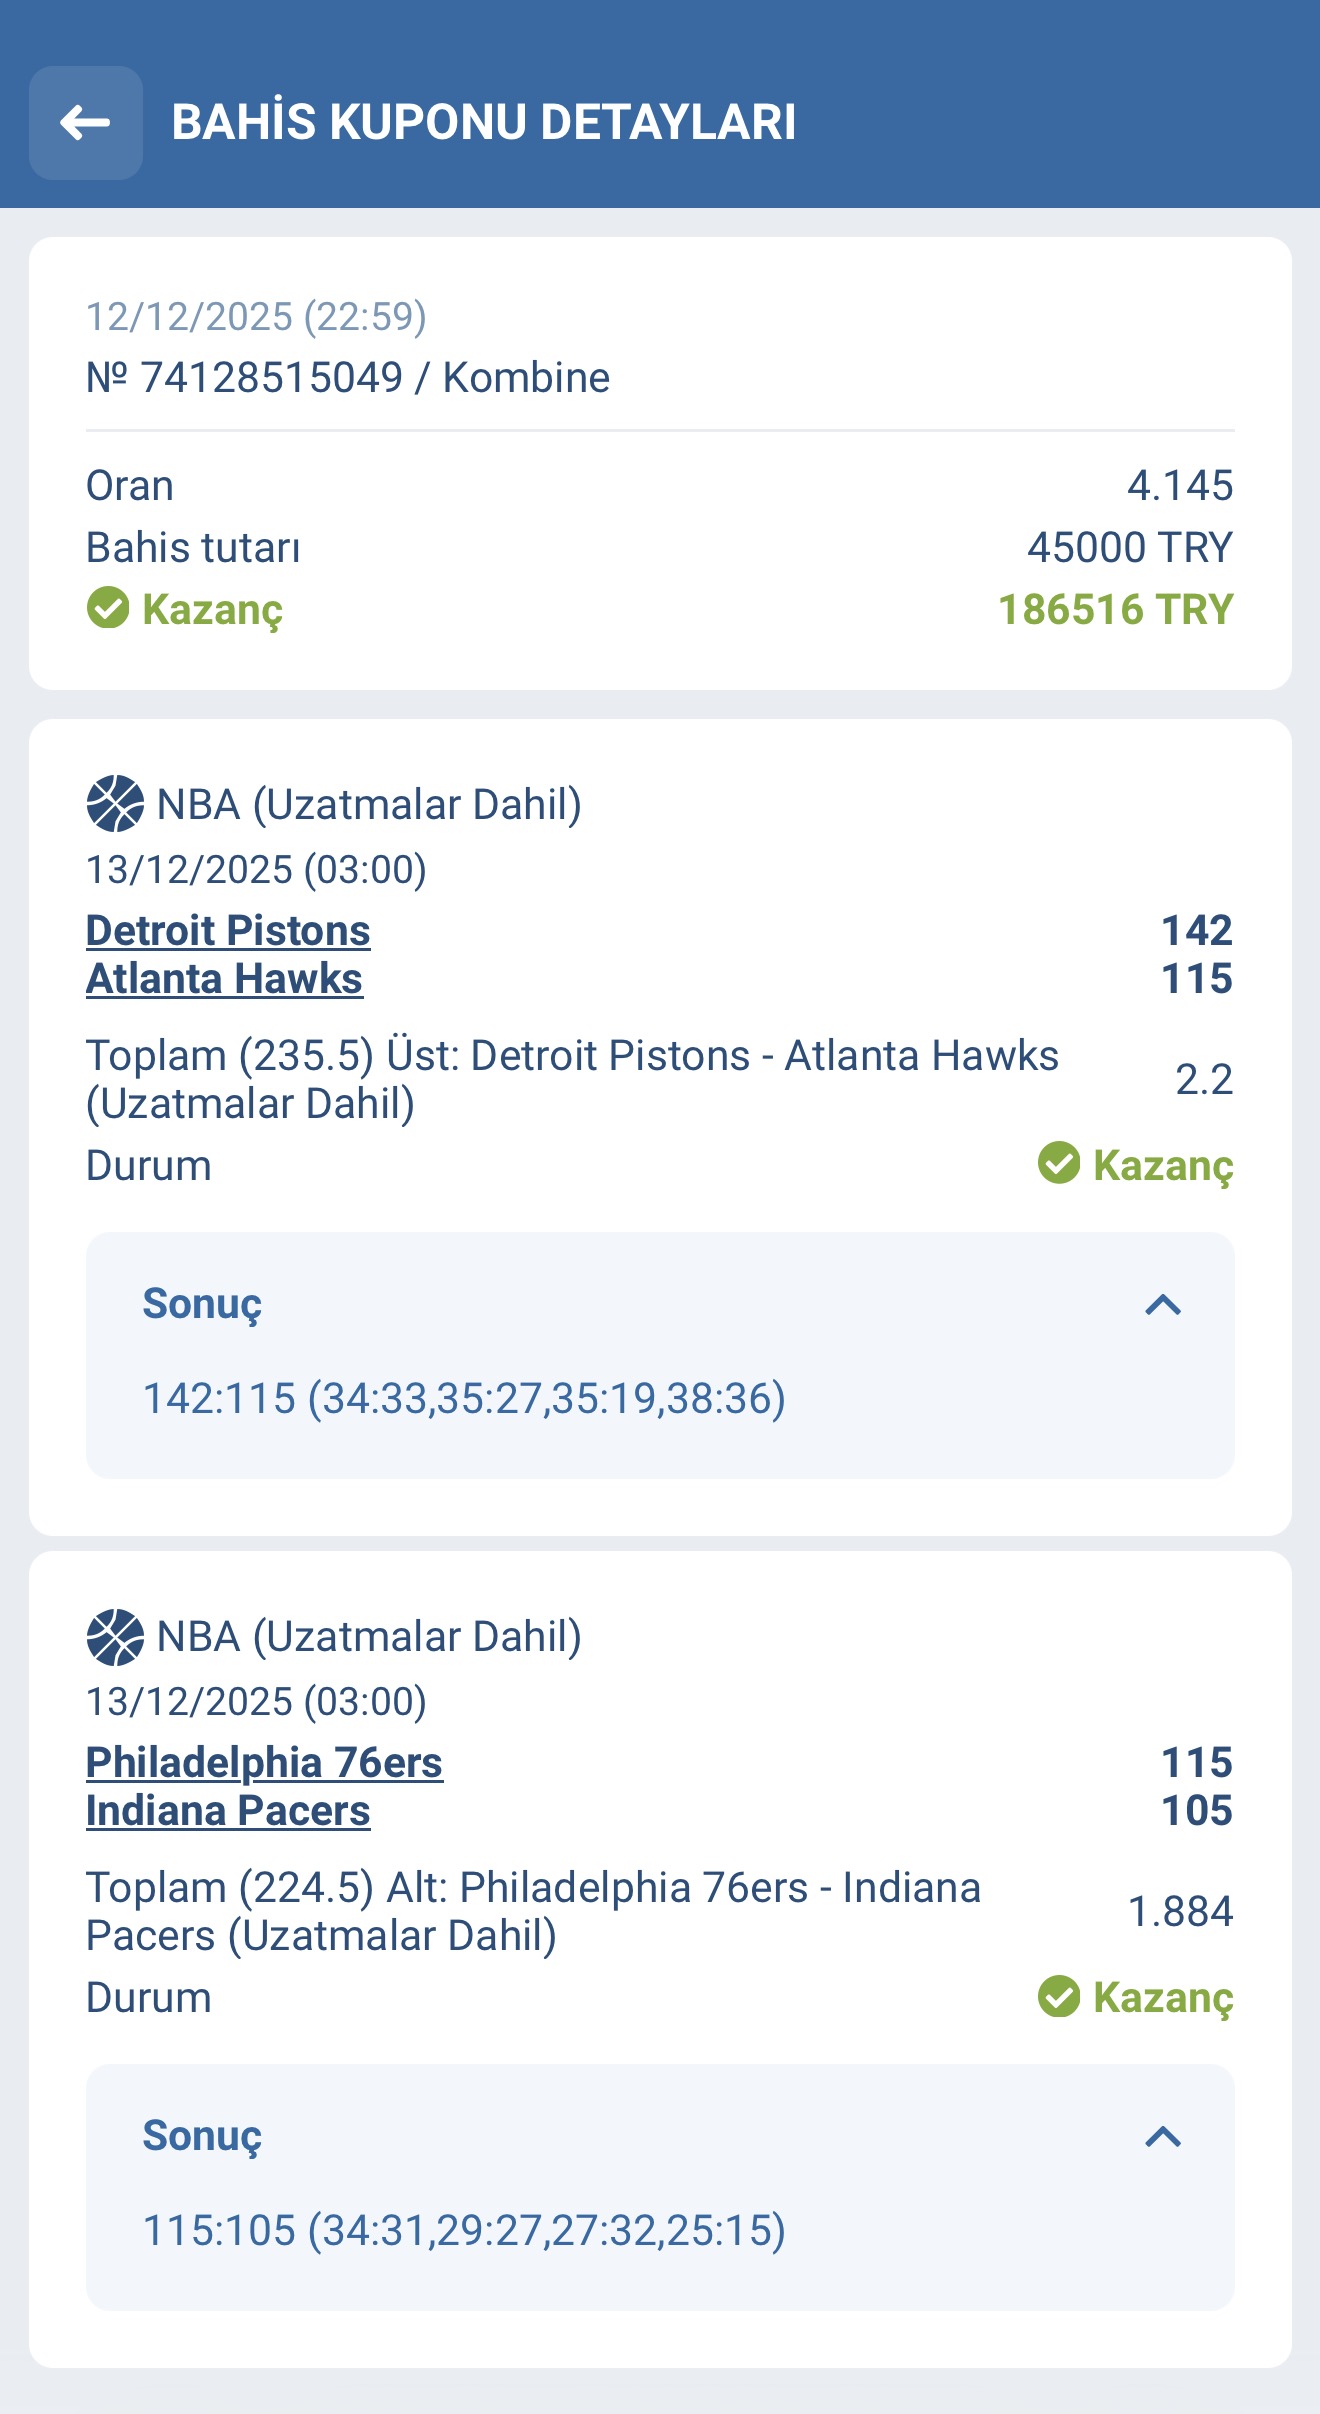1320x2414 pixels.
Task: Open Indiana Pacers team link
Action: [228, 1811]
